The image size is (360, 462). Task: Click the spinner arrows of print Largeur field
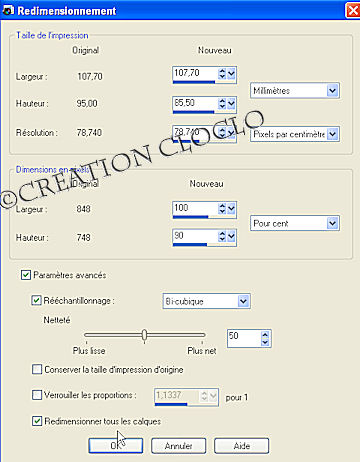point(222,73)
